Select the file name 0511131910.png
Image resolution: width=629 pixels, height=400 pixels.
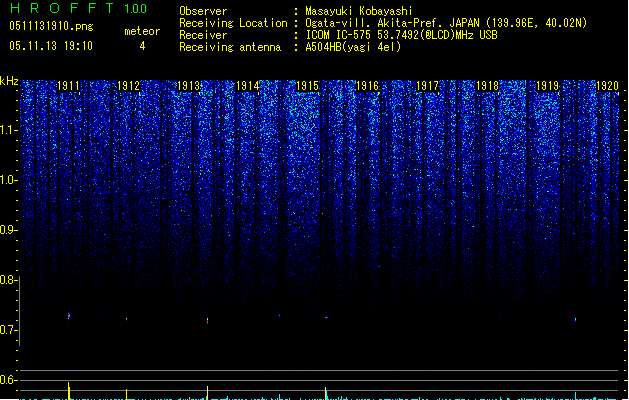click(51, 27)
